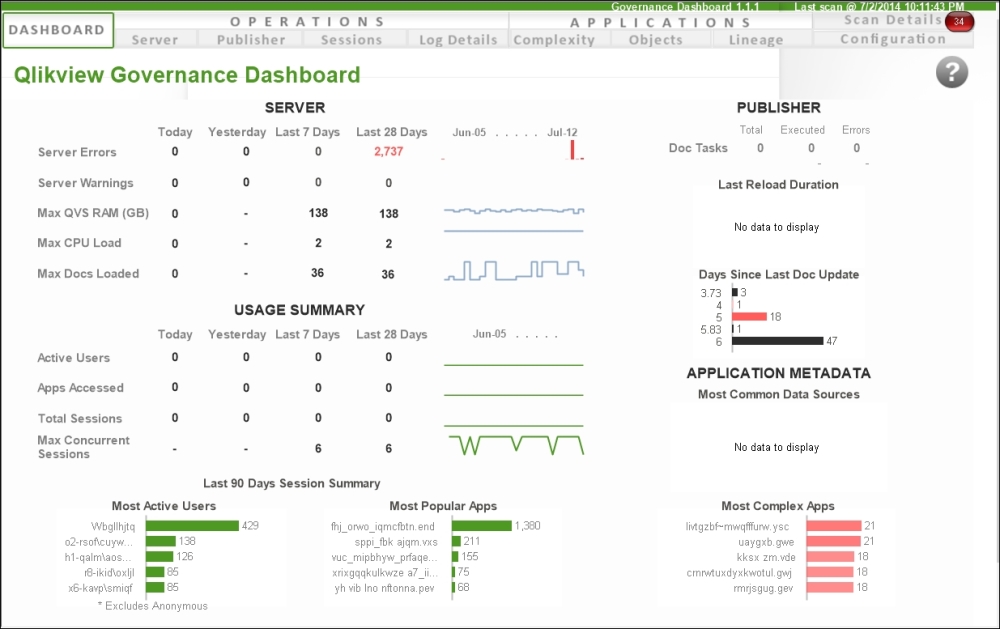Screen dimensions: 1000x629
Task: Click the Total Sessions trend line
Action: click(513, 425)
